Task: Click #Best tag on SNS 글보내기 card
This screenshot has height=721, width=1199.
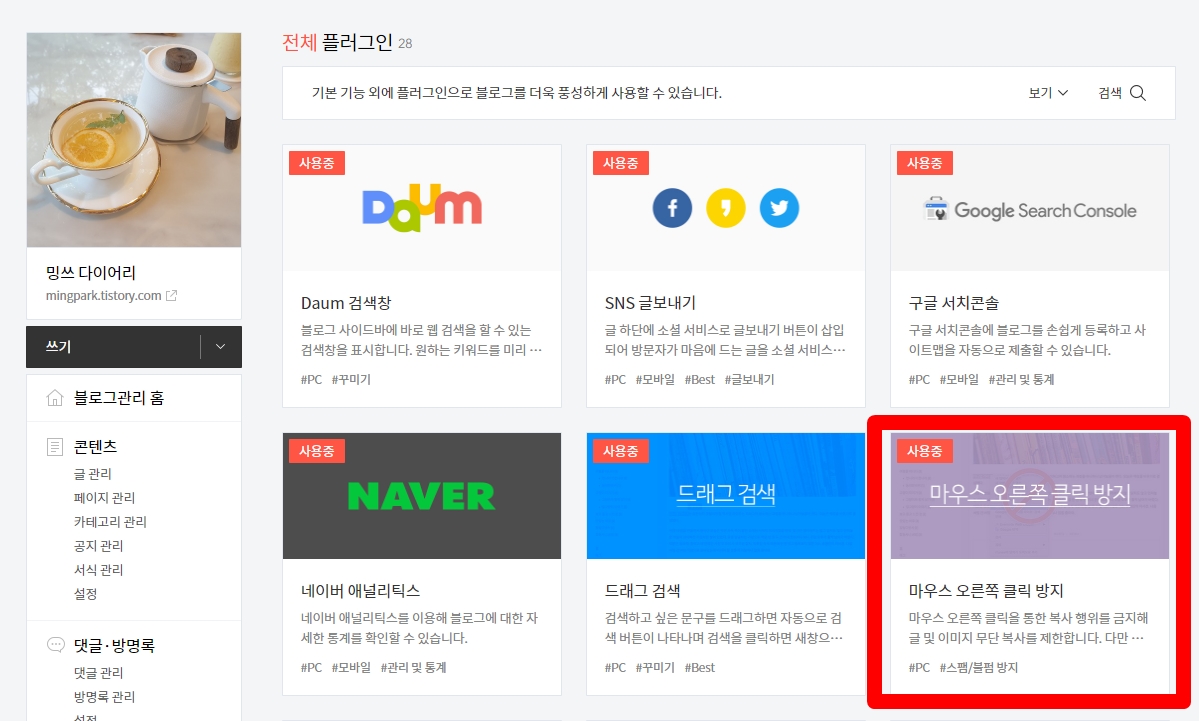Action: 700,379
